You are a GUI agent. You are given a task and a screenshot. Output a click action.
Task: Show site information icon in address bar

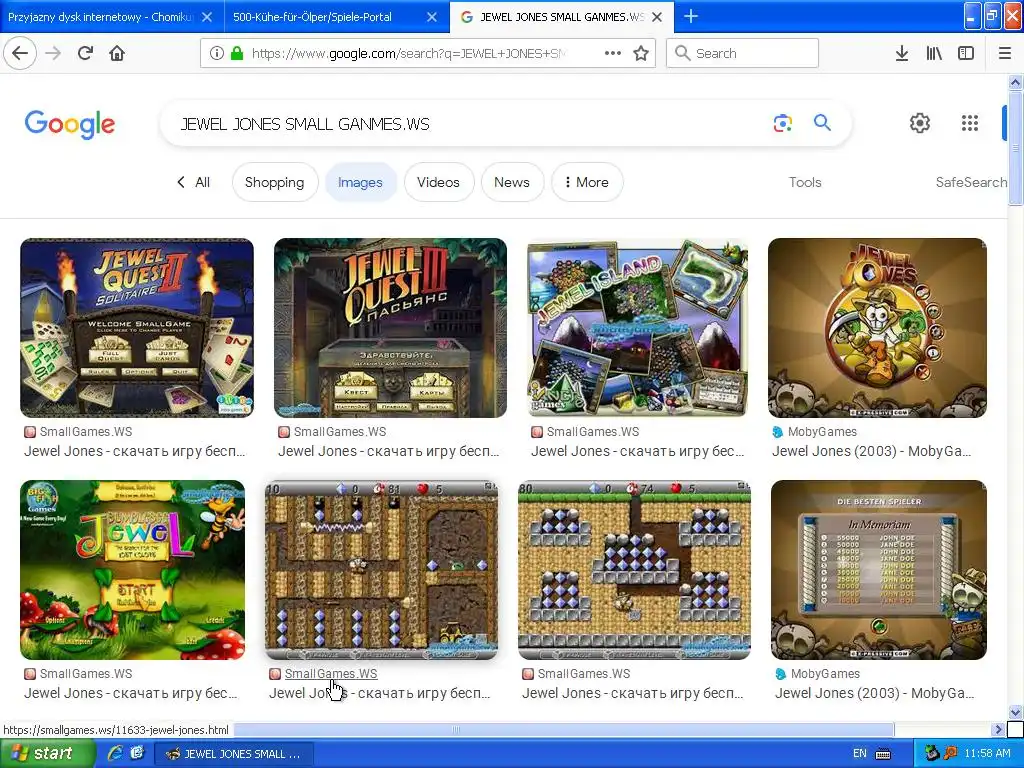click(x=216, y=53)
